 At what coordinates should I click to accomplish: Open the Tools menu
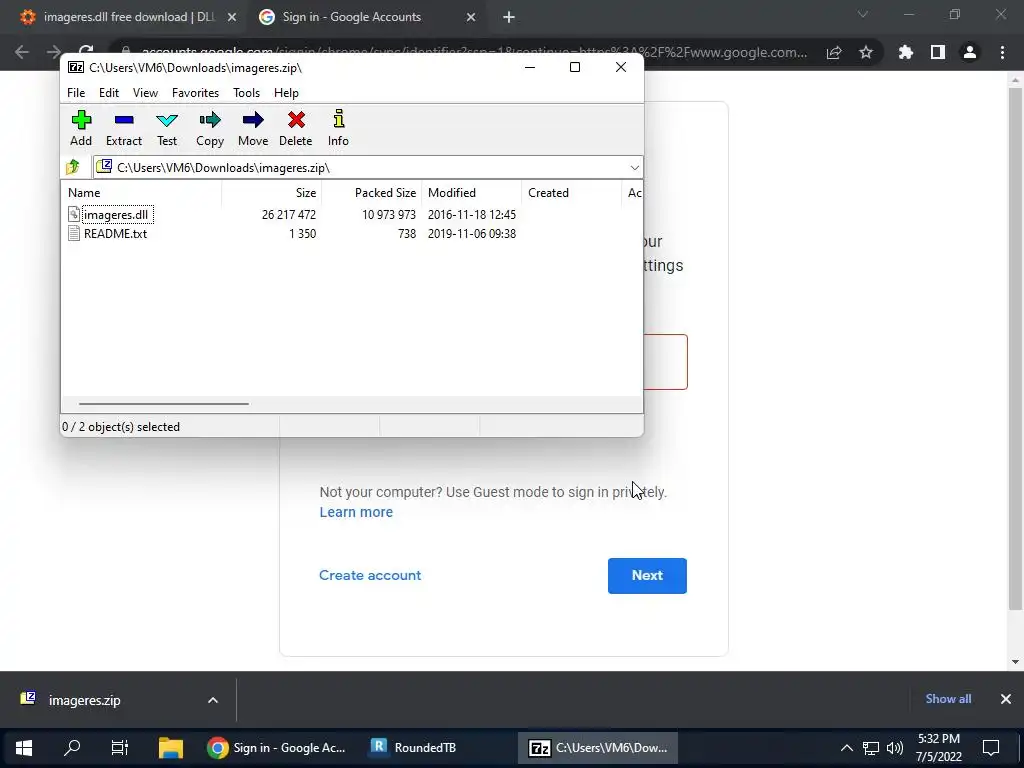[246, 93]
